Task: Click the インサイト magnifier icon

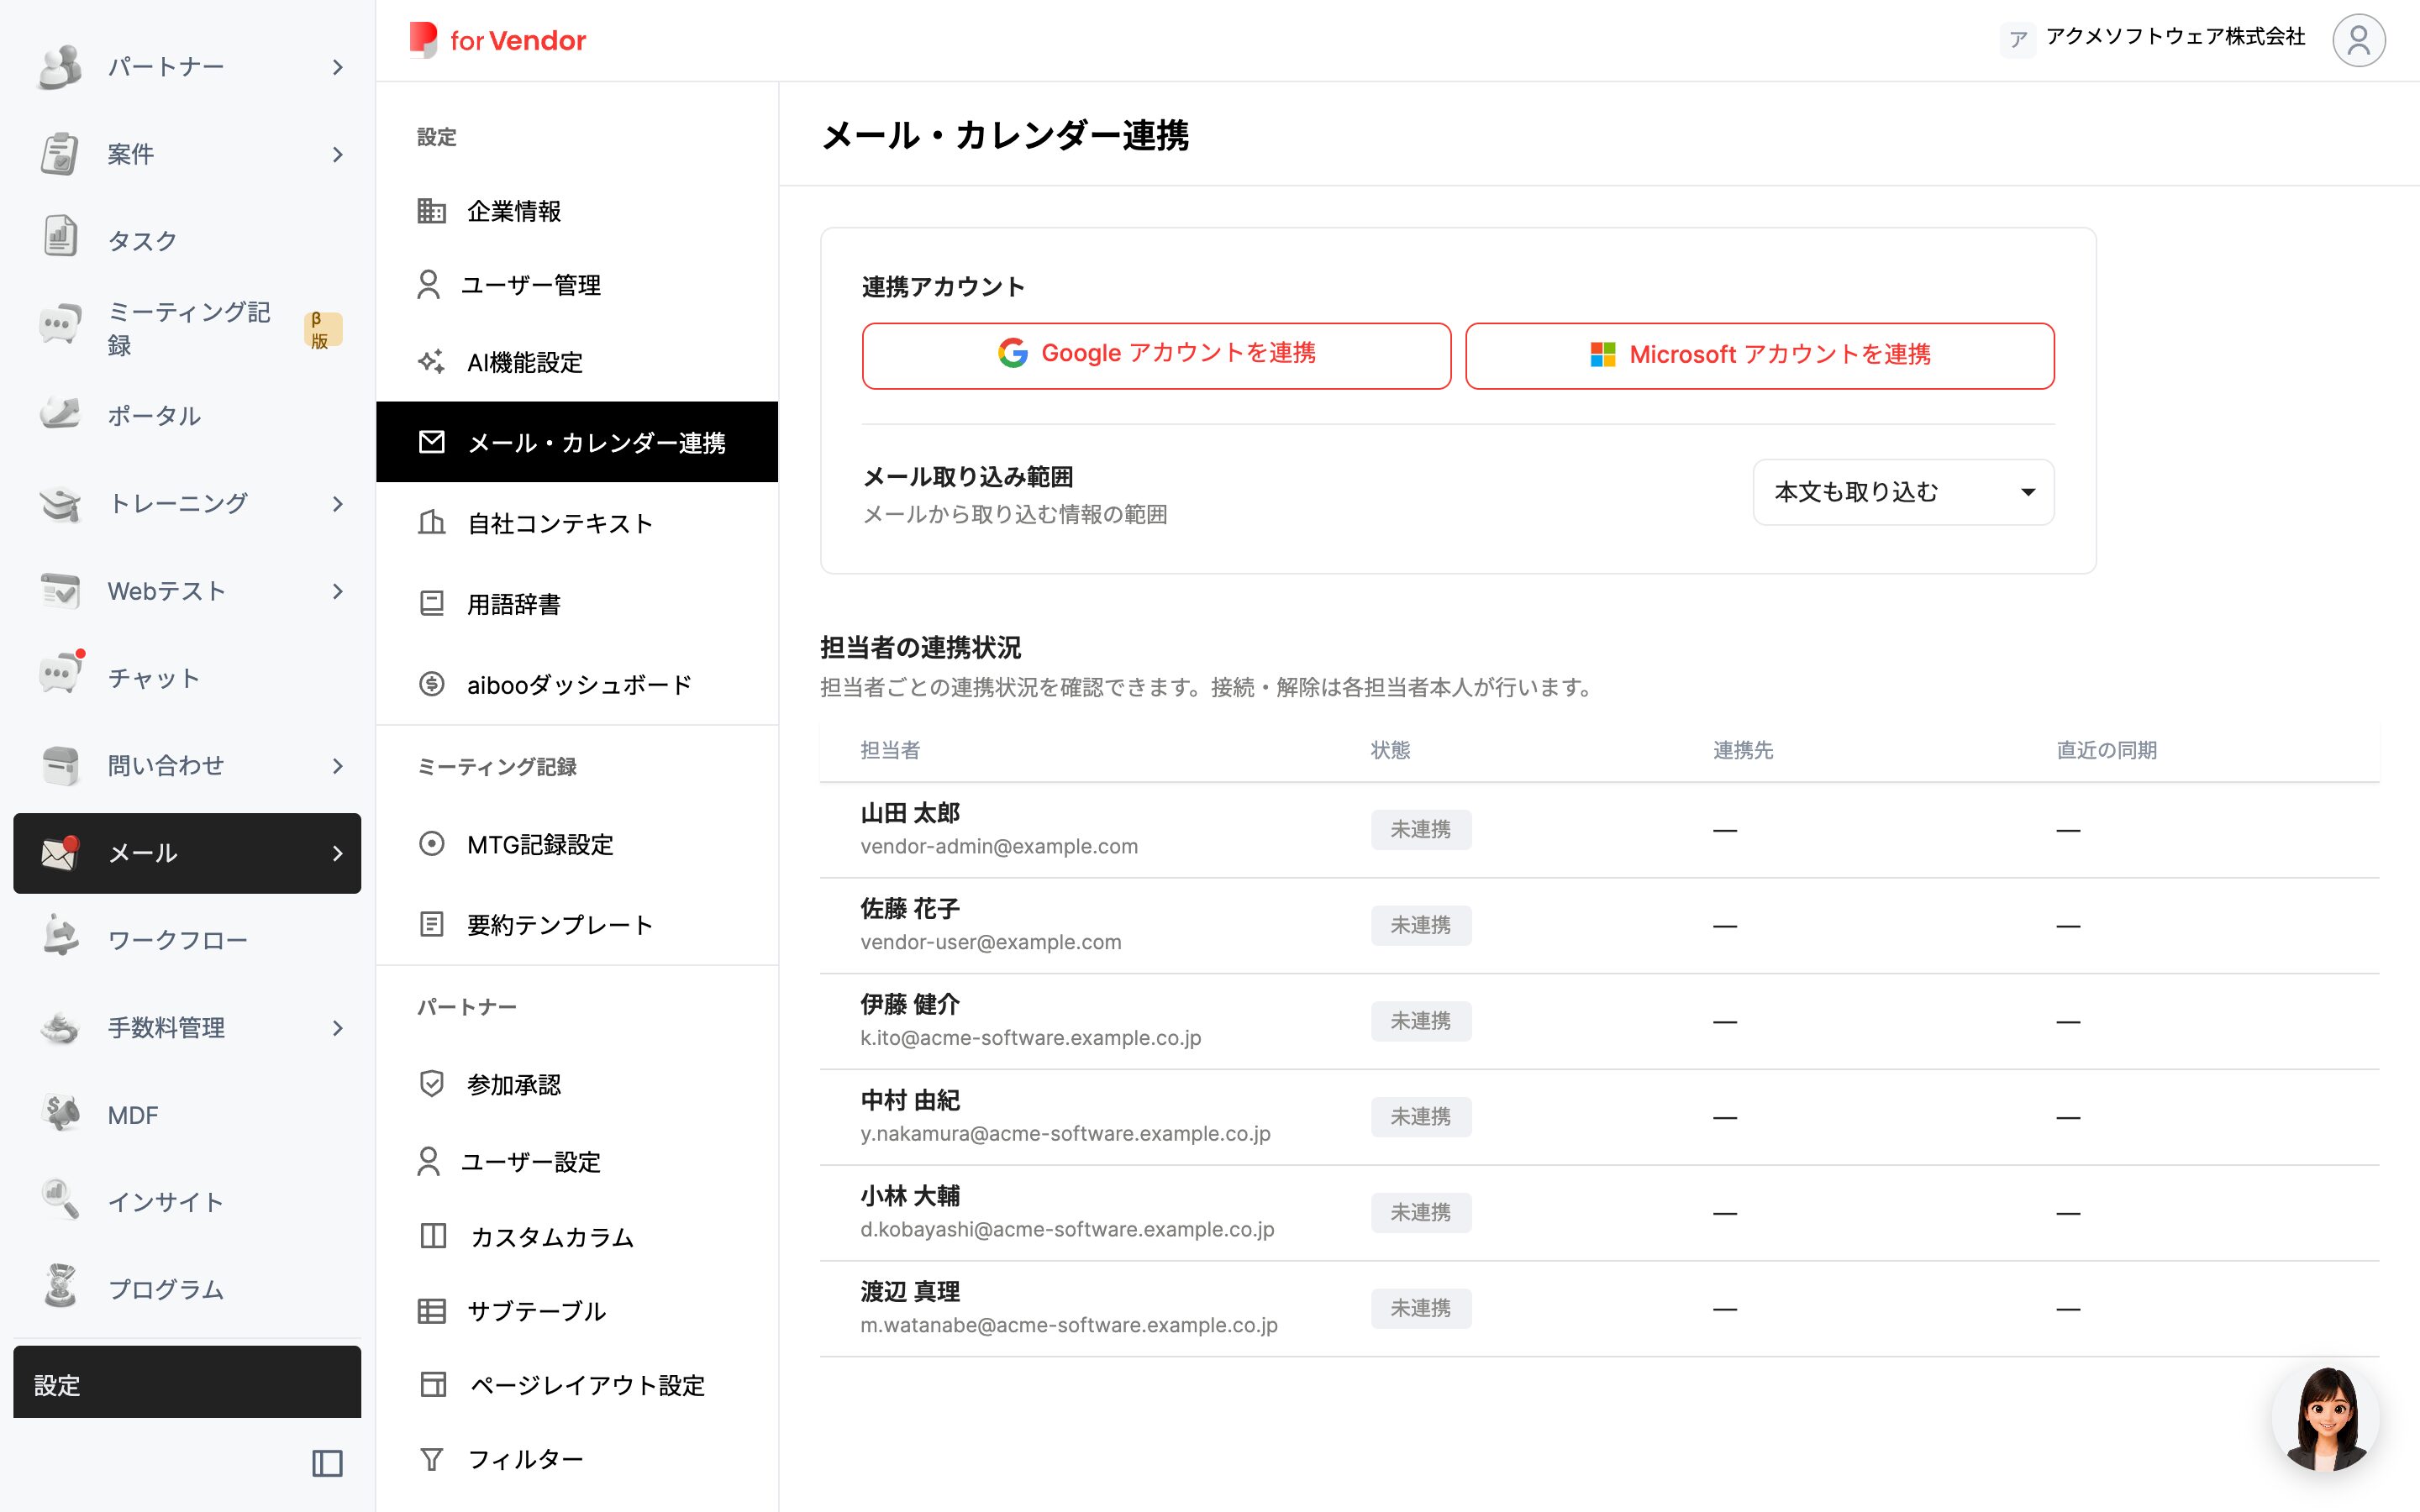Action: [60, 1200]
